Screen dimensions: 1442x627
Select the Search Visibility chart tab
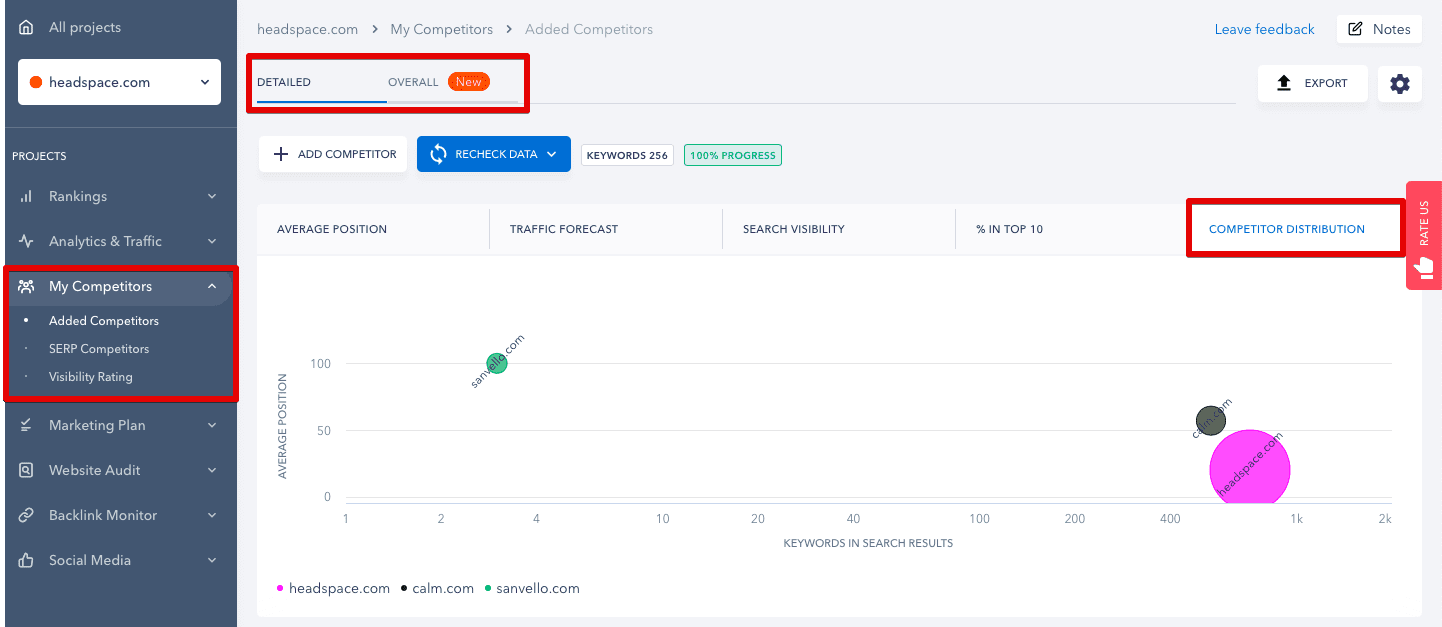tap(794, 229)
